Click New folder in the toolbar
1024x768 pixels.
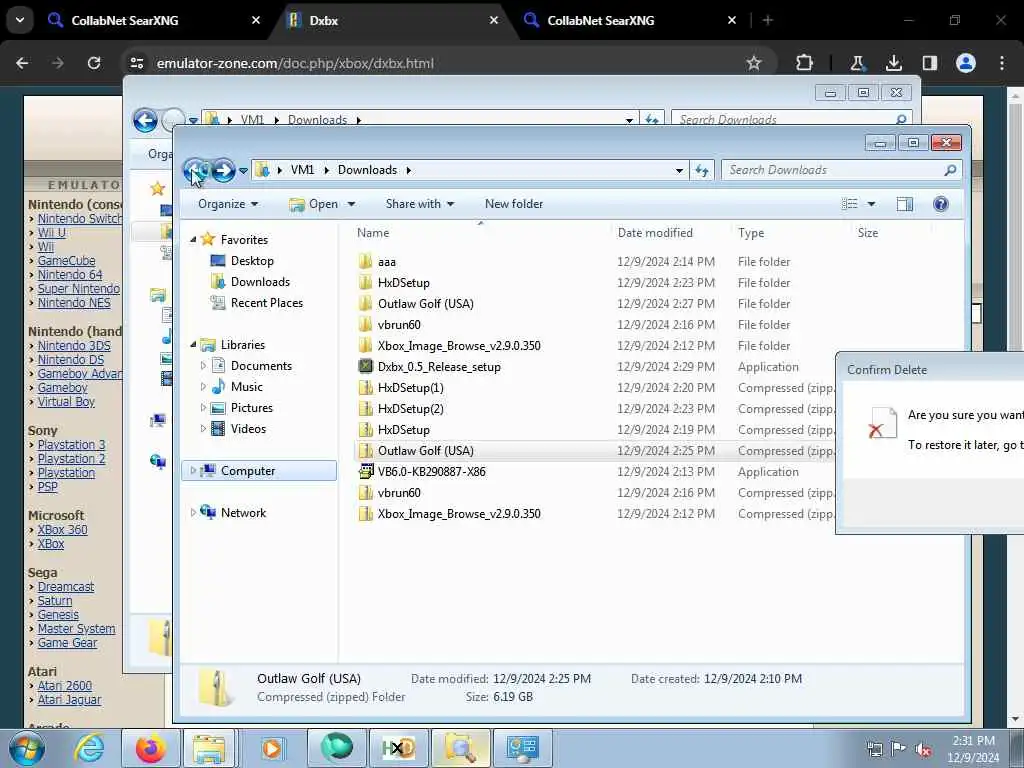coord(514,204)
